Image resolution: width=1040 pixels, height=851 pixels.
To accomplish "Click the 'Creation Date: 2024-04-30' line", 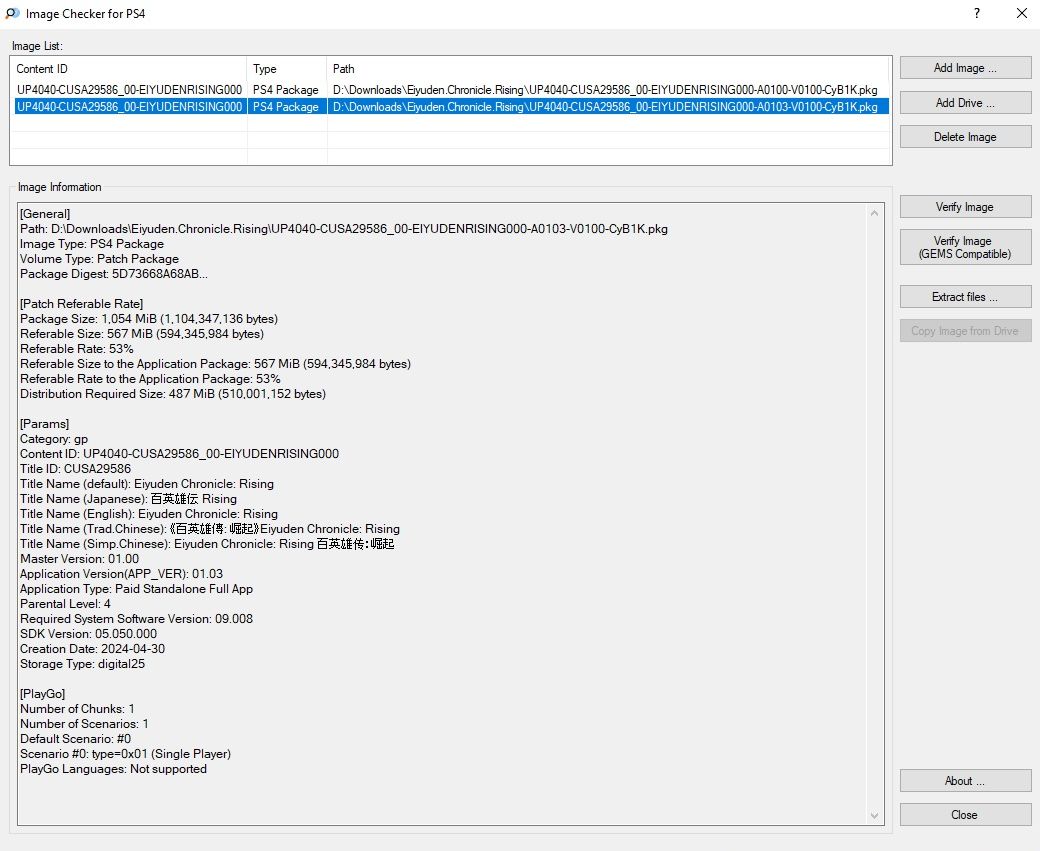I will (92, 649).
